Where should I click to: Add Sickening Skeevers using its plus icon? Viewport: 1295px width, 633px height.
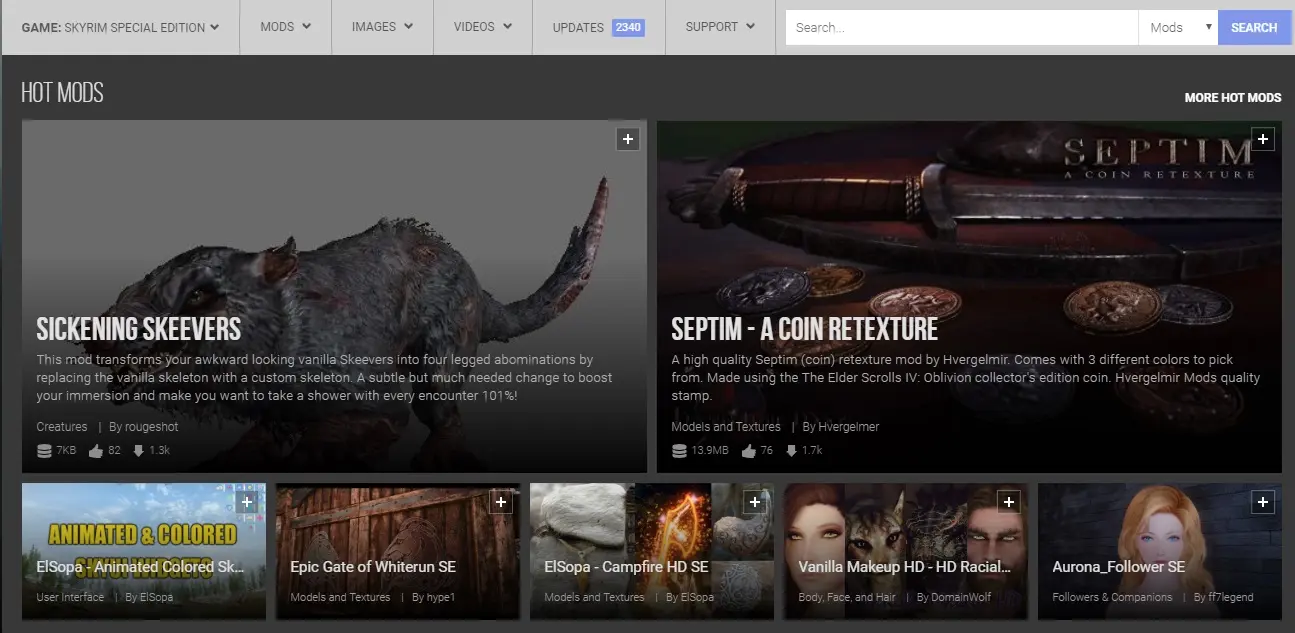click(x=628, y=140)
